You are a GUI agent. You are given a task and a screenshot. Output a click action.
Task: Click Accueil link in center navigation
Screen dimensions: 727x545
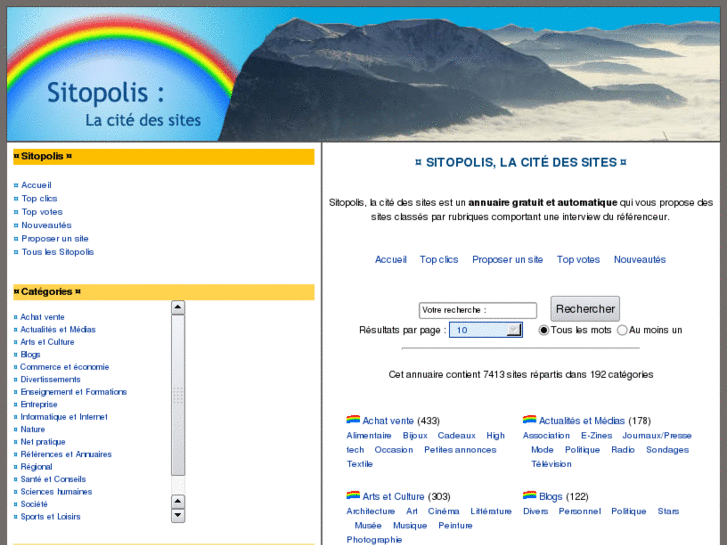(x=391, y=260)
